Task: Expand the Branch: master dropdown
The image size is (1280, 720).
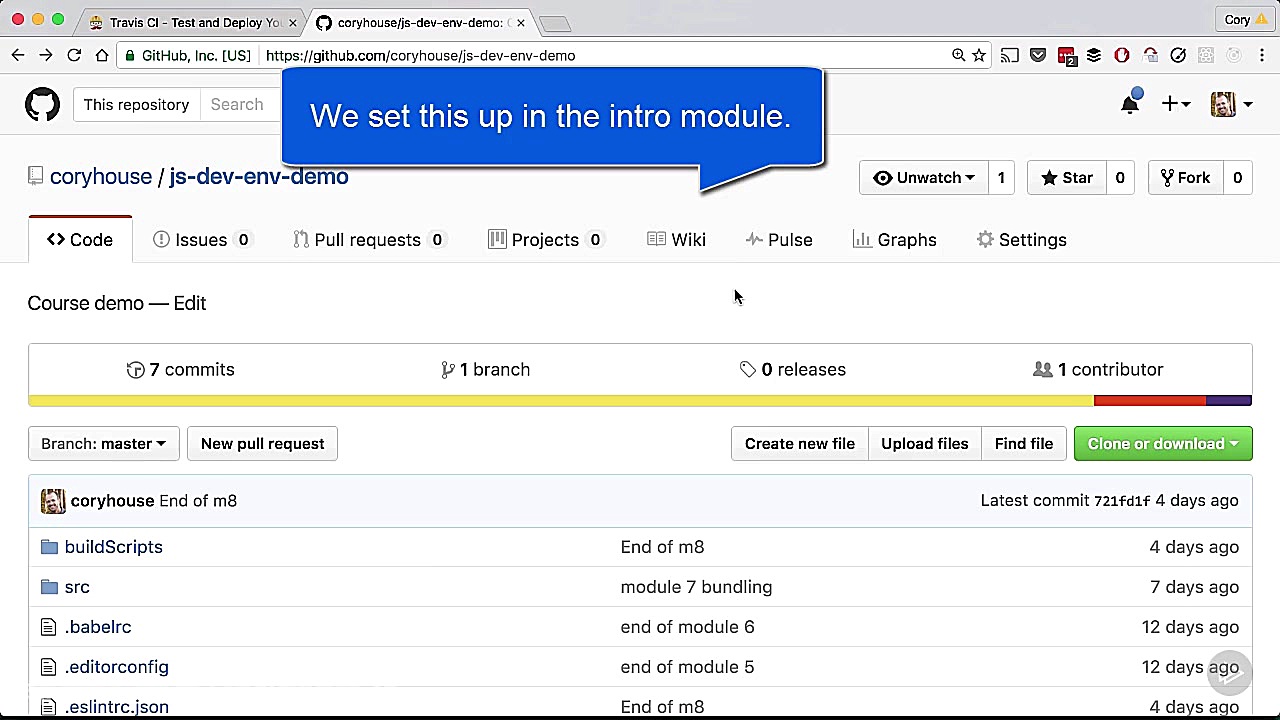Action: [x=103, y=444]
